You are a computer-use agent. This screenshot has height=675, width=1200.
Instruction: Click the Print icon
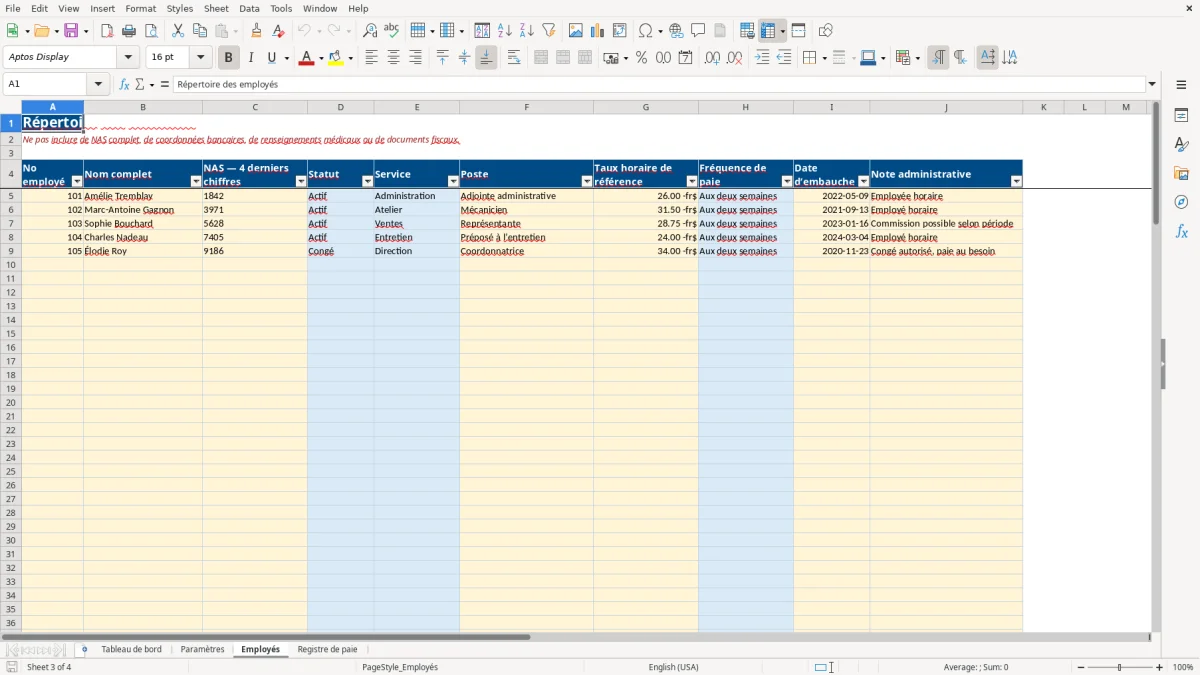pyautogui.click(x=129, y=31)
